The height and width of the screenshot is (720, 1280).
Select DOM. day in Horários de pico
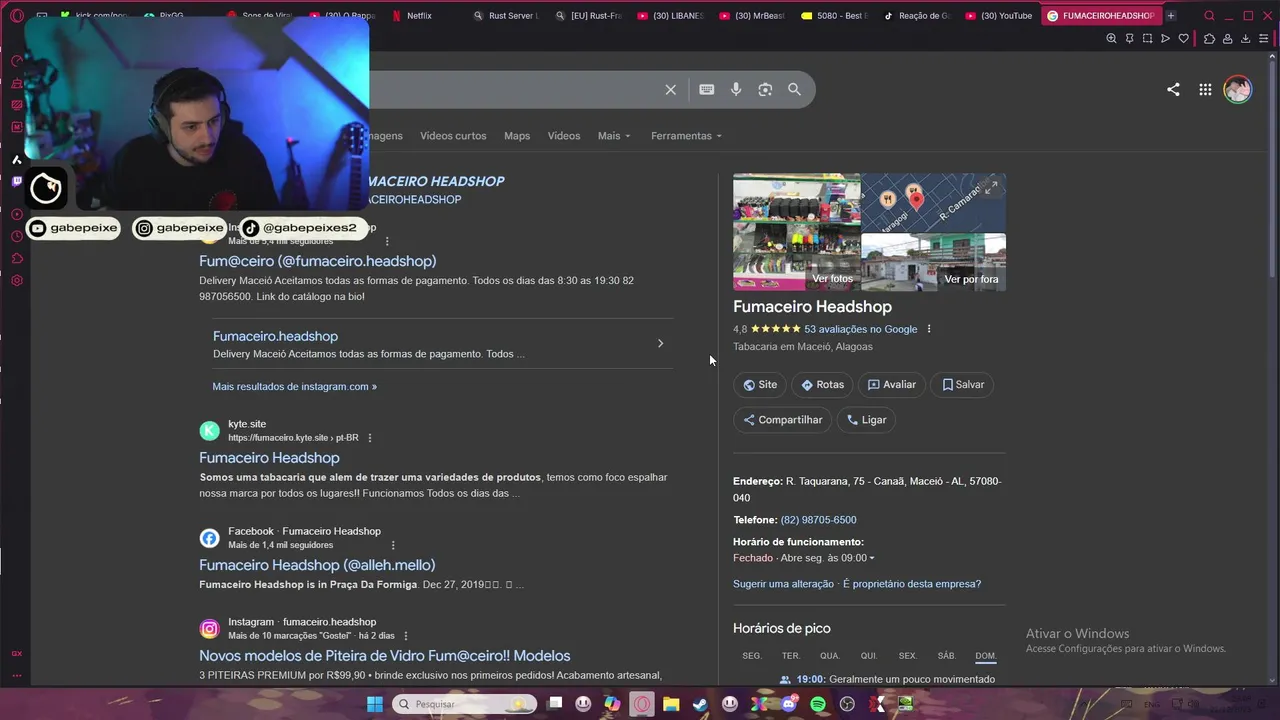pyautogui.click(x=986, y=656)
